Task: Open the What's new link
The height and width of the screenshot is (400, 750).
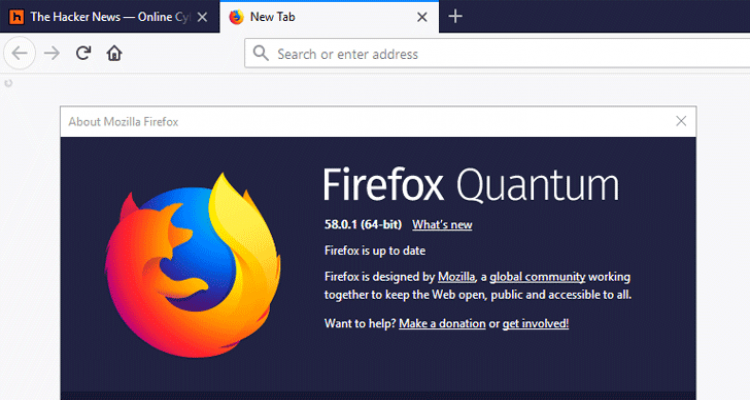Action: pyautogui.click(x=442, y=225)
